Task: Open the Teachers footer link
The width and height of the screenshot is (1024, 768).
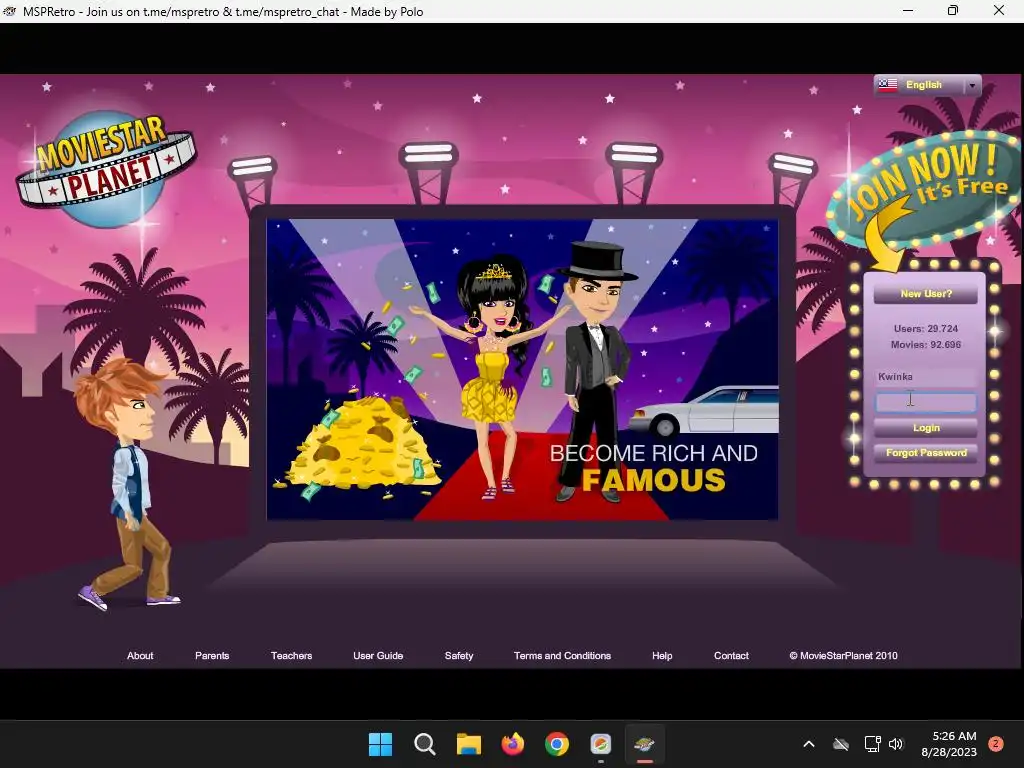Action: pyautogui.click(x=291, y=656)
